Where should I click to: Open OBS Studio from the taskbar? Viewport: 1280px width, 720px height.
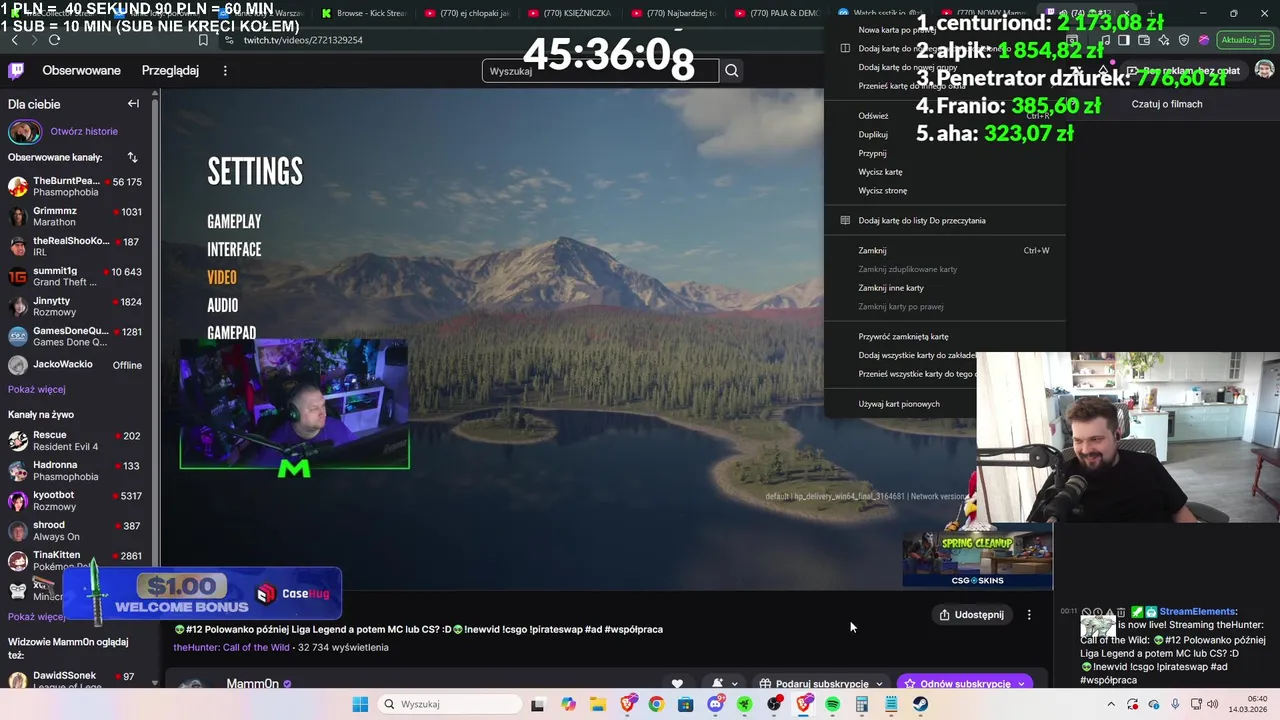tap(774, 704)
